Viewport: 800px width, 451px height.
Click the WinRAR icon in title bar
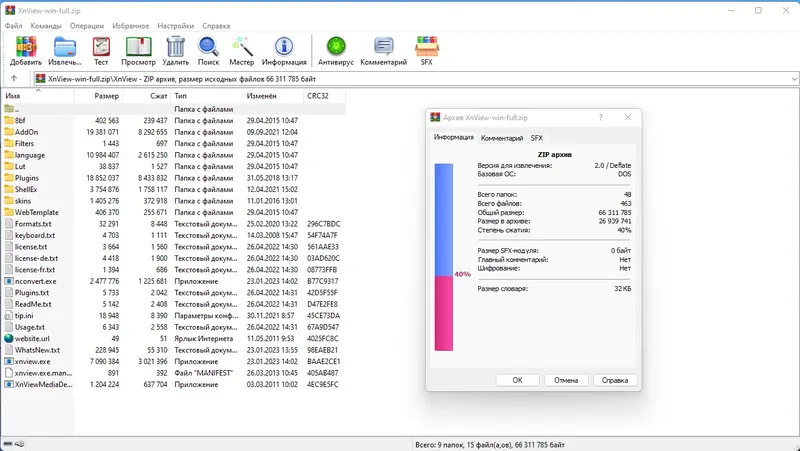point(10,10)
